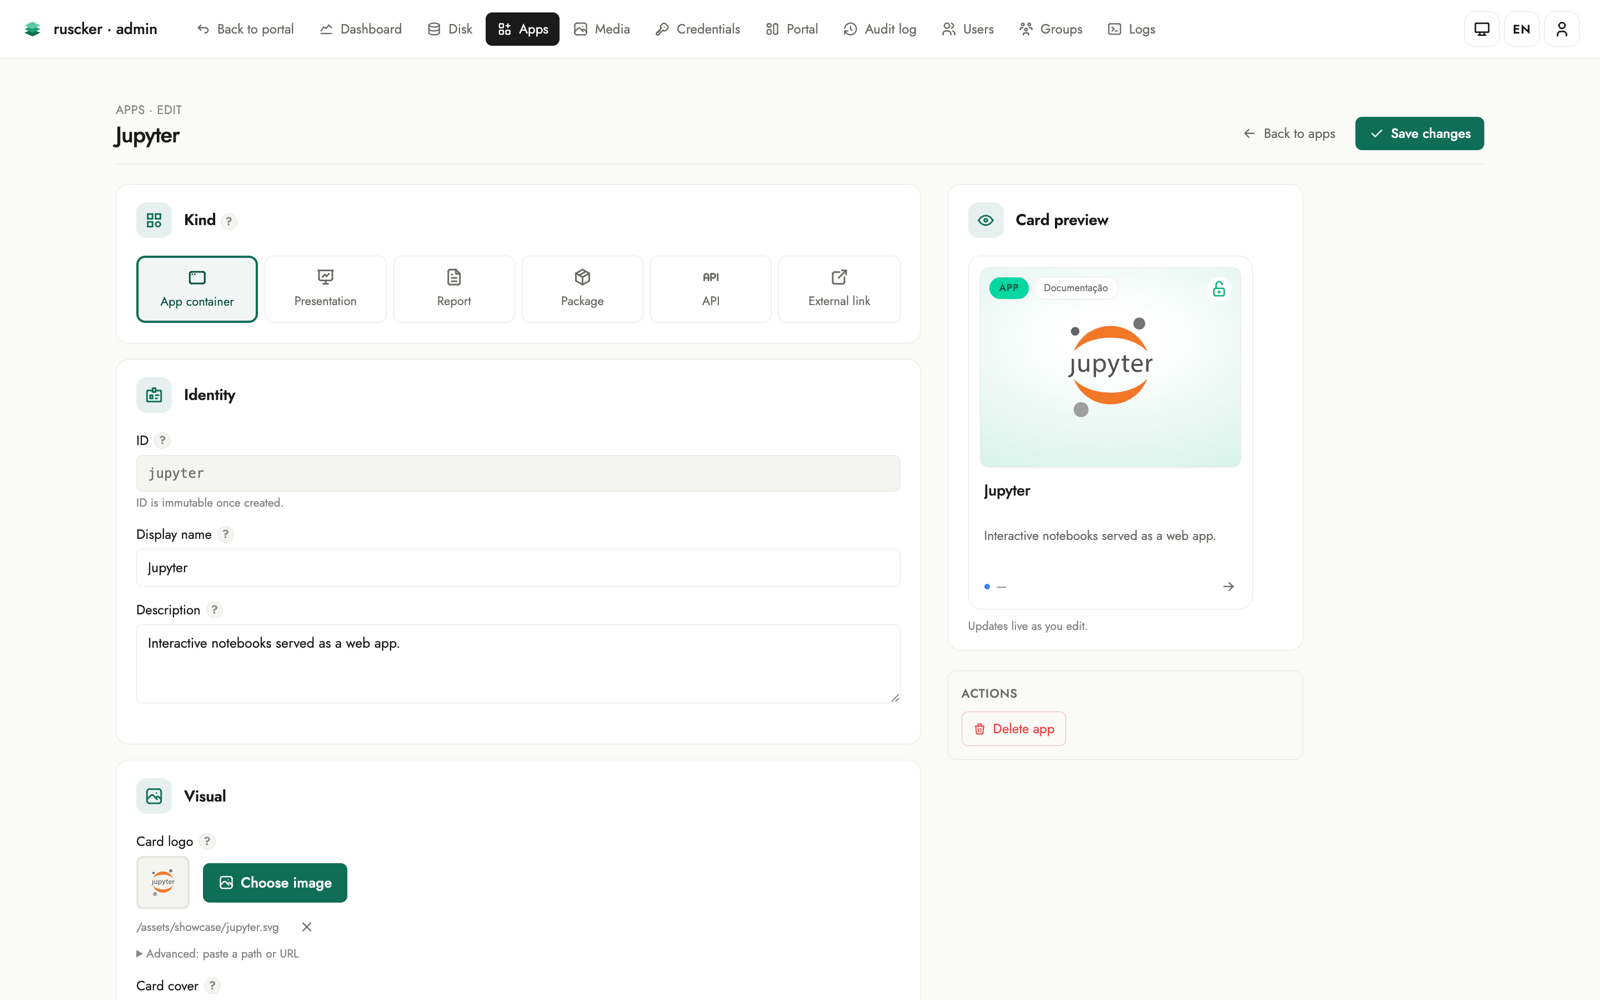Screen dimensions: 1600x1000
Task: Open the user profile icon
Action: (1562, 29)
